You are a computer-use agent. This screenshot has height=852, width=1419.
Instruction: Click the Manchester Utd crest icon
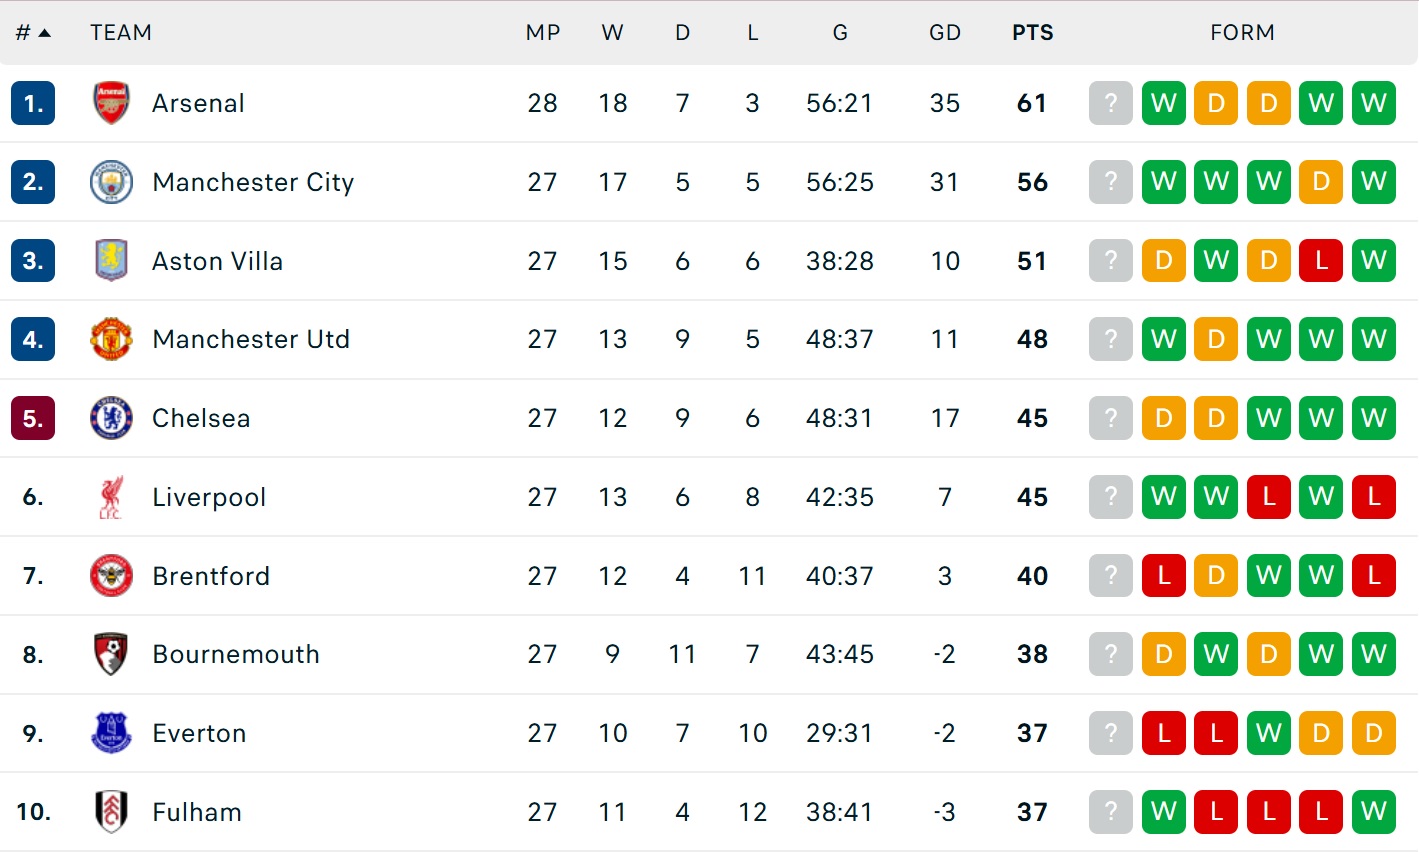tap(111, 339)
